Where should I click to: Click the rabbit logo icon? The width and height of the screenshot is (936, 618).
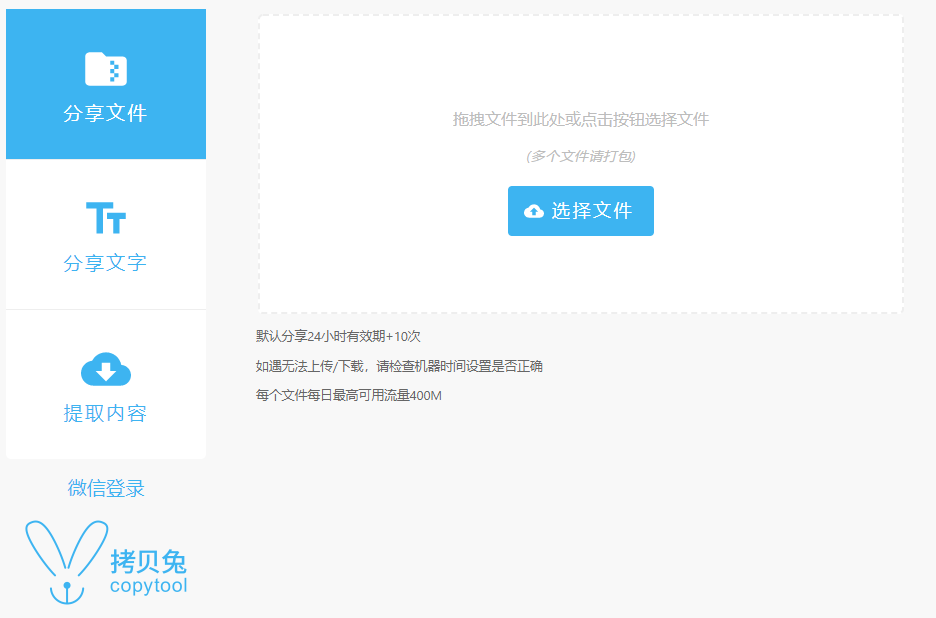tap(67, 562)
